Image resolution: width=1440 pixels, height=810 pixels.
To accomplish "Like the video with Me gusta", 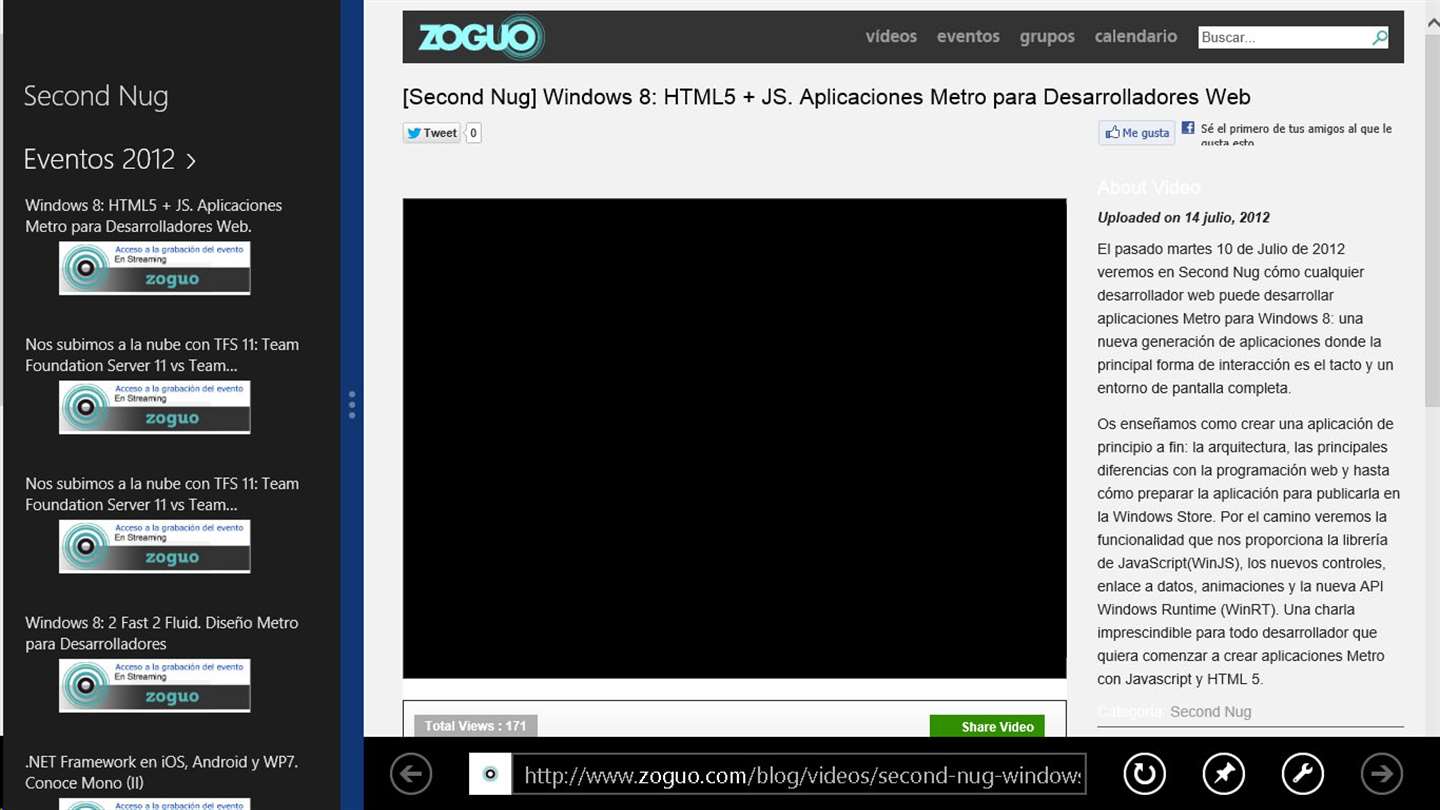I will pos(1137,133).
